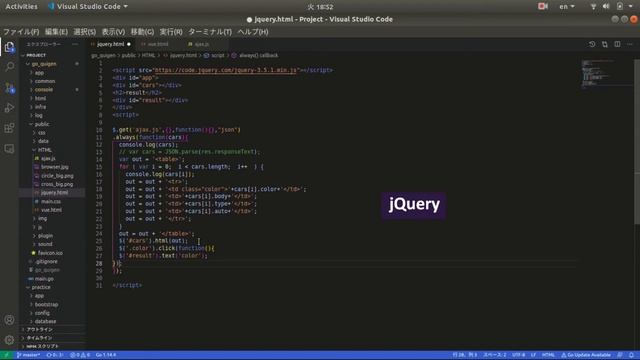
Task: Click the git master branch indicator
Action: (x=28, y=355)
